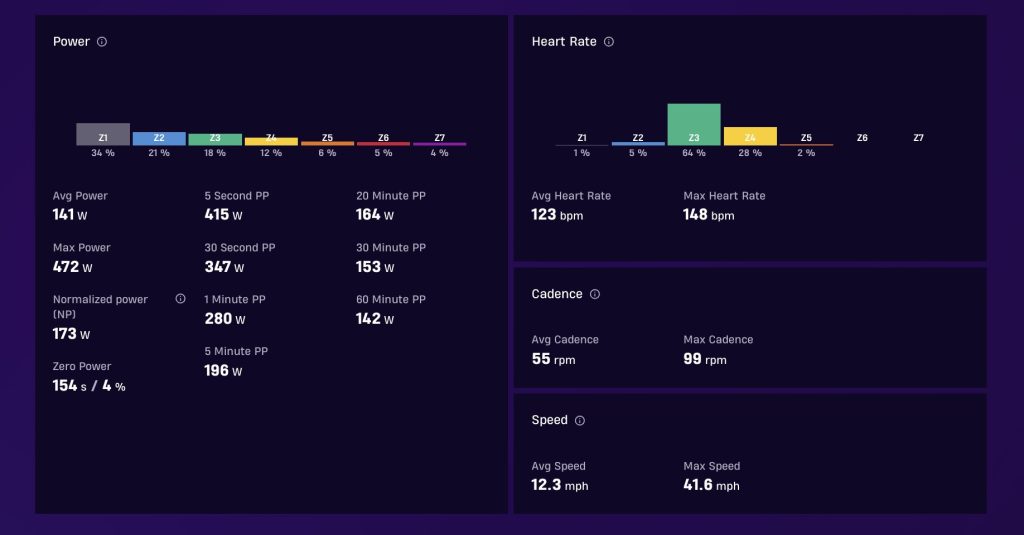The width and height of the screenshot is (1024, 535).
Task: Click the Zero Power metric
Action: pos(89,377)
